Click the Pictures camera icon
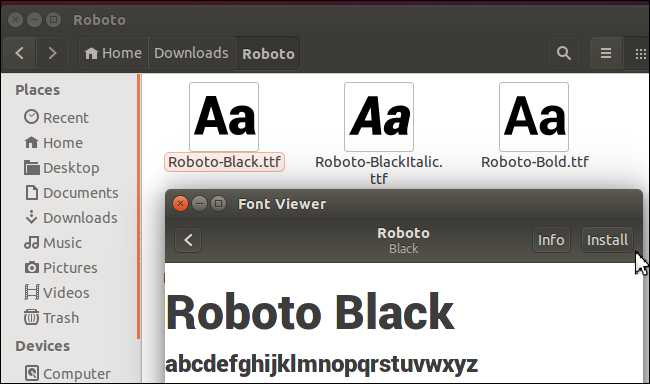The width and height of the screenshot is (650, 384). point(32,267)
